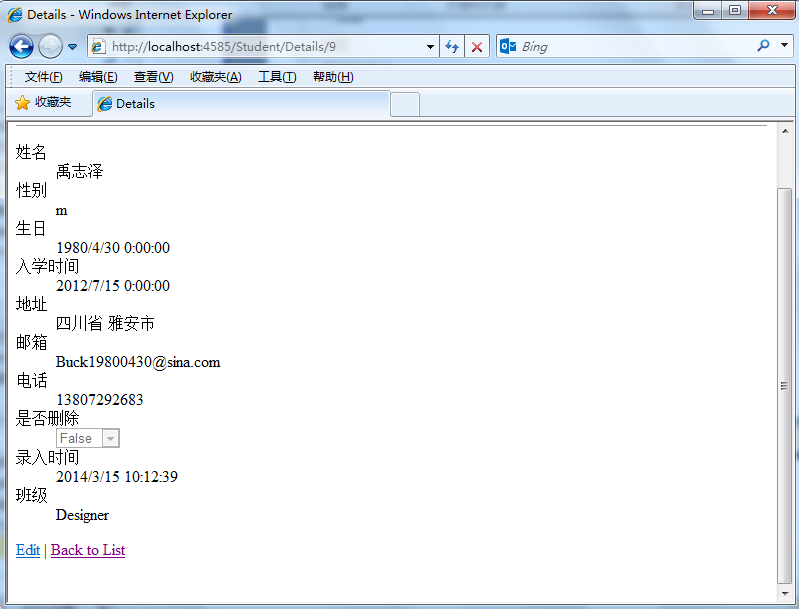Viewport: 799px width, 609px height.
Task: Click the 班级 field label
Action: pyautogui.click(x=31, y=495)
